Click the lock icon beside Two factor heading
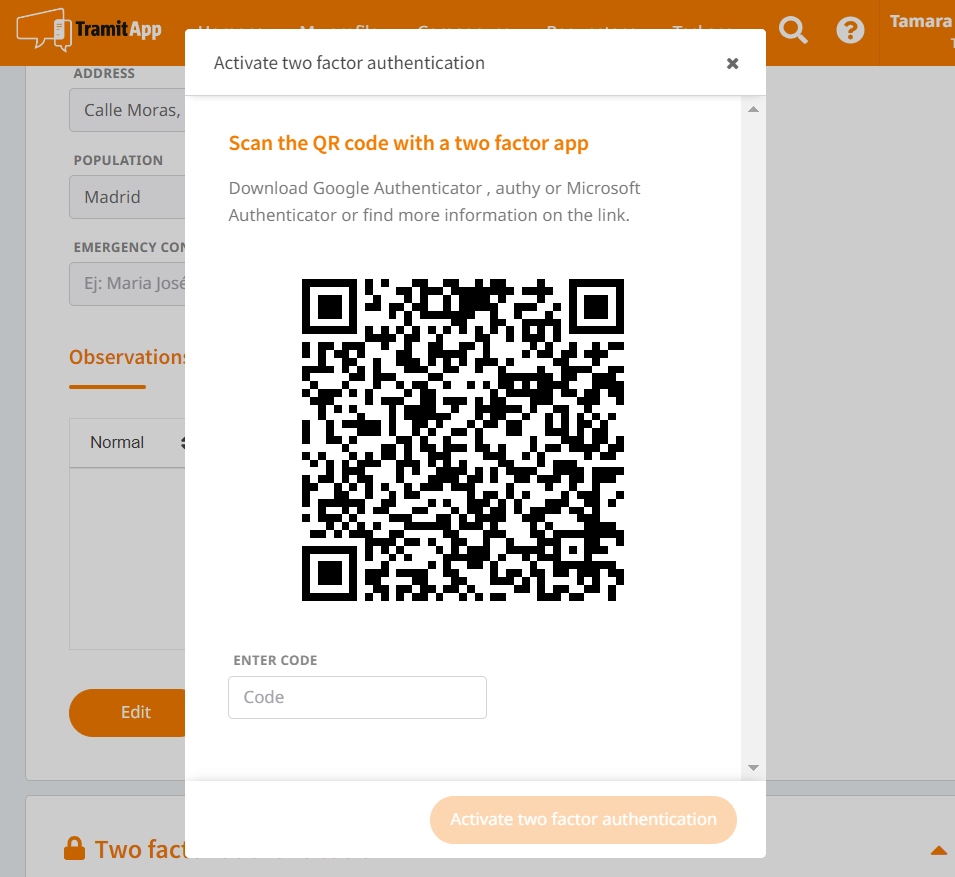The image size is (955, 877). (x=74, y=850)
